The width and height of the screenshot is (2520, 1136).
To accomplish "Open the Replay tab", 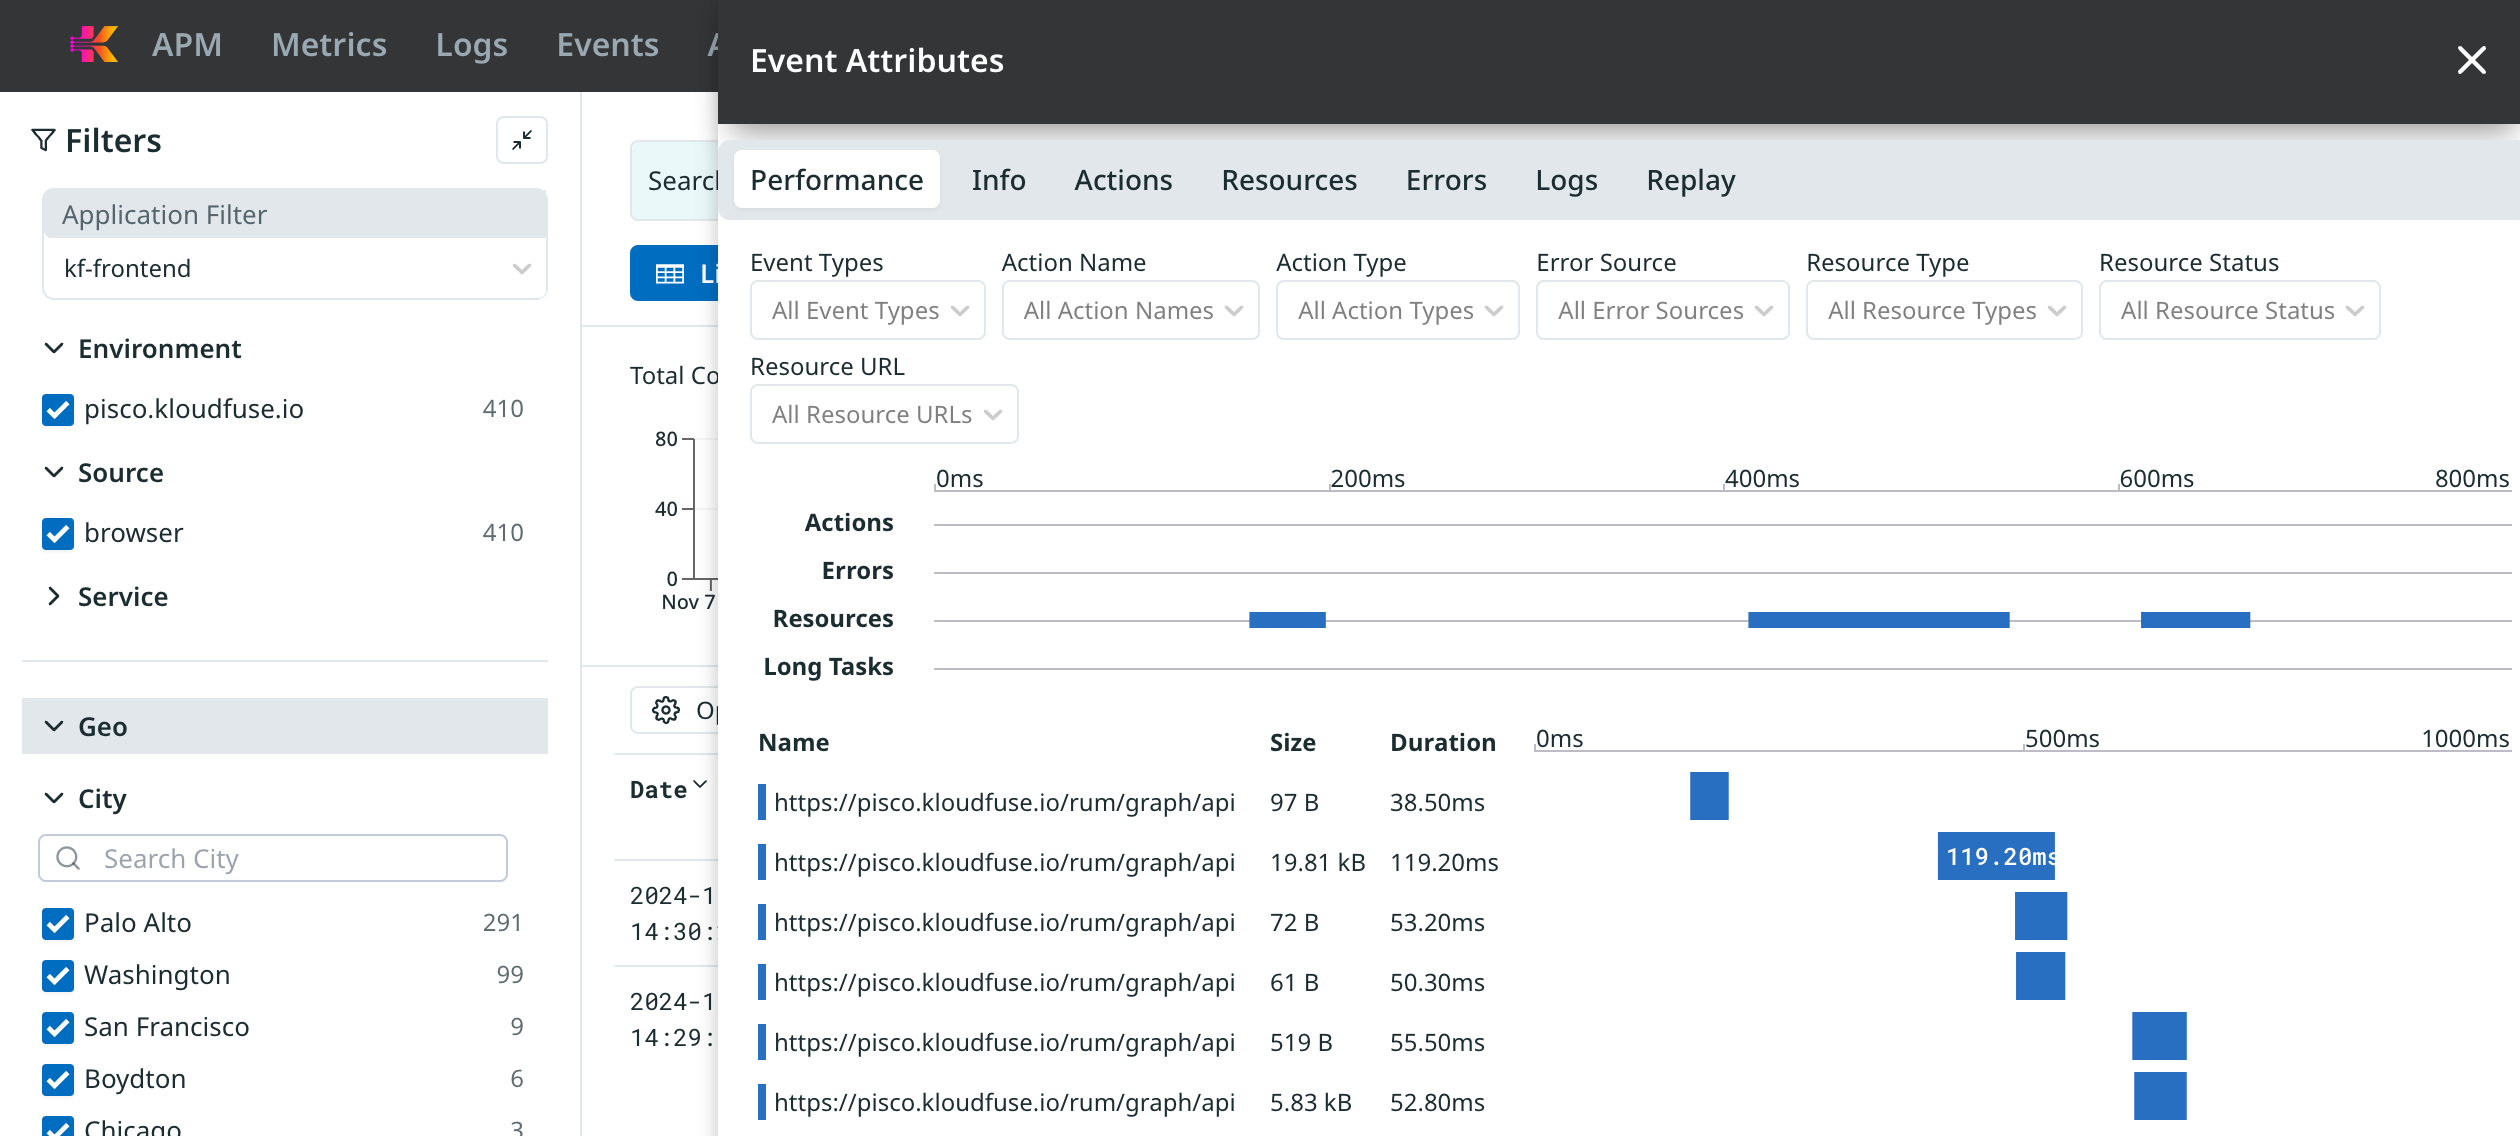I will [x=1690, y=180].
